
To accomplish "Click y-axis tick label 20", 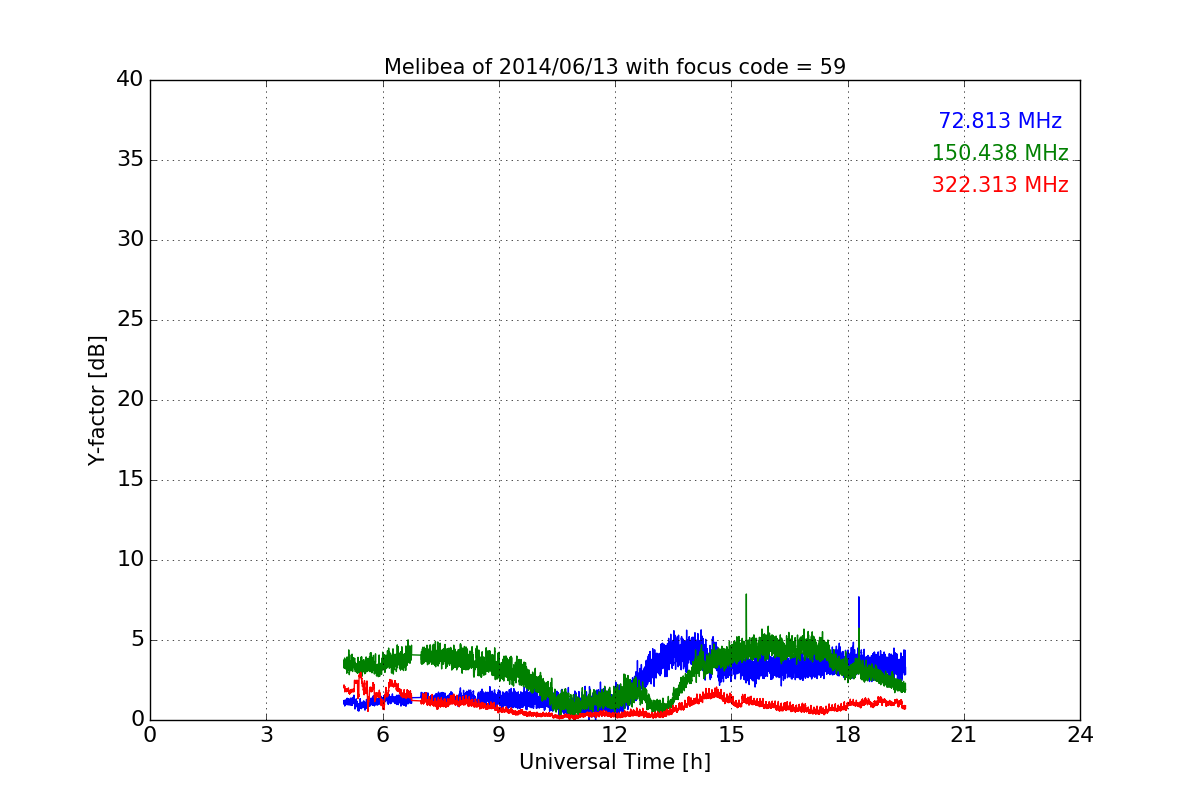I will pyautogui.click(x=130, y=400).
